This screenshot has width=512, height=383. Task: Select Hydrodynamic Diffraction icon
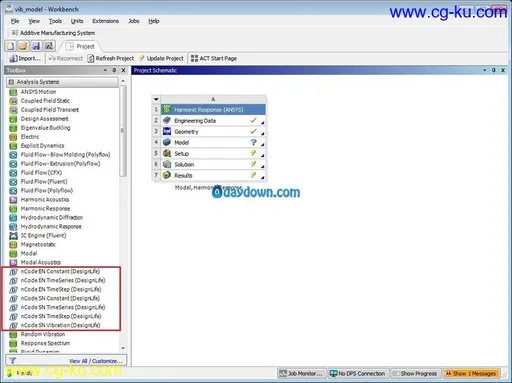click(x=13, y=218)
